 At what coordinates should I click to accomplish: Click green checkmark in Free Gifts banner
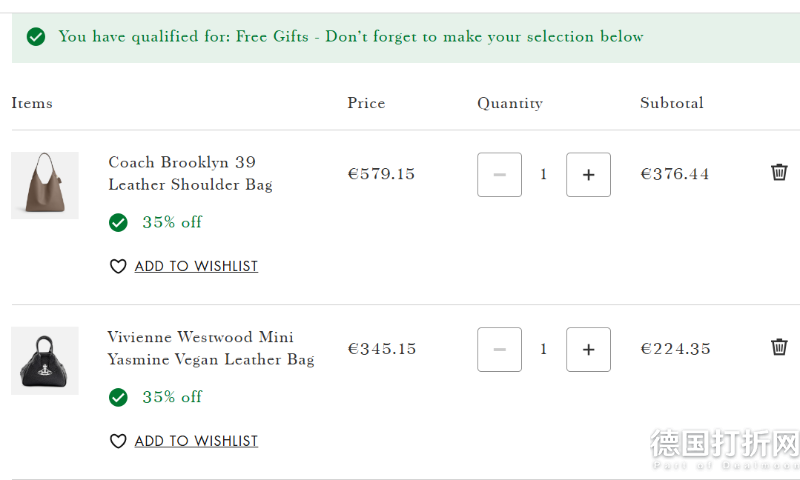(36, 37)
